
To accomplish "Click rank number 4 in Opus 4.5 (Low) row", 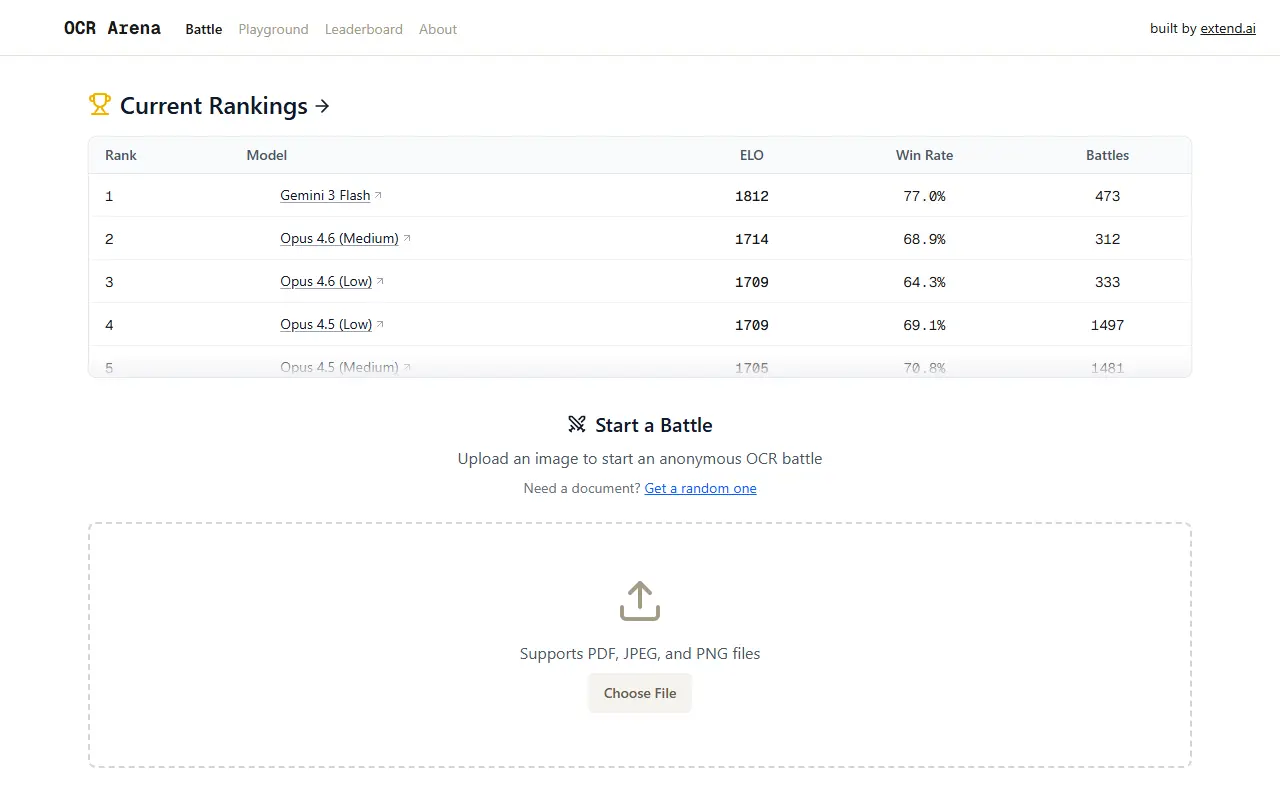I will tap(109, 325).
